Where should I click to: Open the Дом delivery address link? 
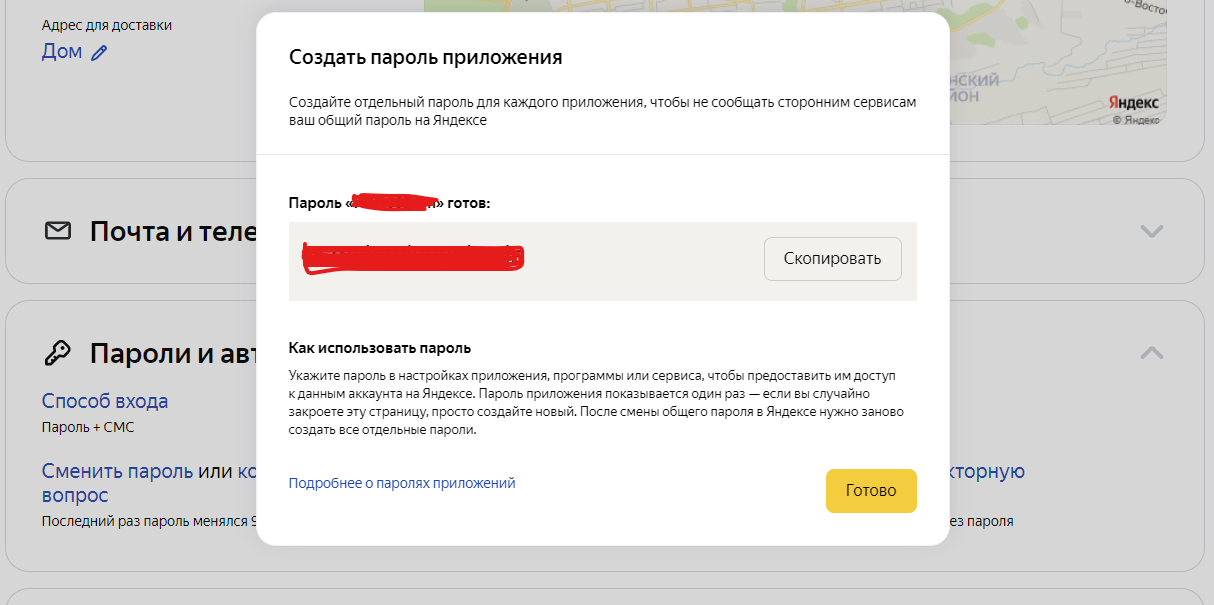tap(62, 52)
